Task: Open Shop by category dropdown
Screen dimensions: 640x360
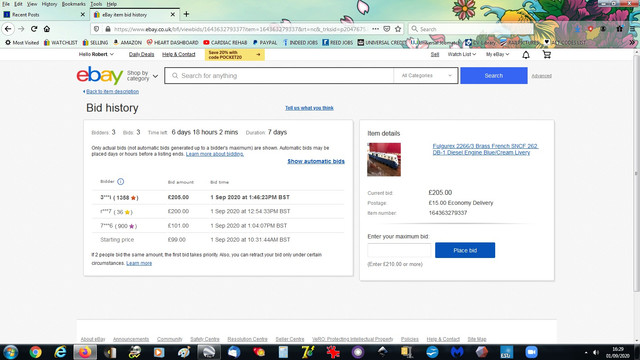Action: pyautogui.click(x=142, y=76)
